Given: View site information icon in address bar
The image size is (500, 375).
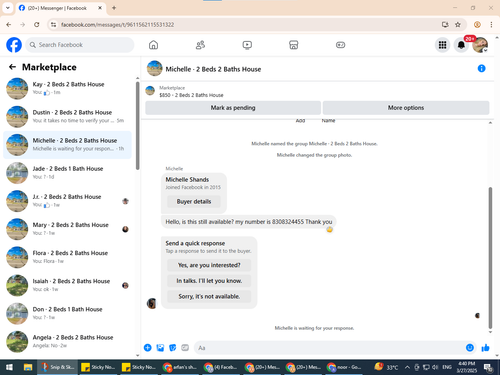Looking at the screenshot, I should click(x=53, y=24).
